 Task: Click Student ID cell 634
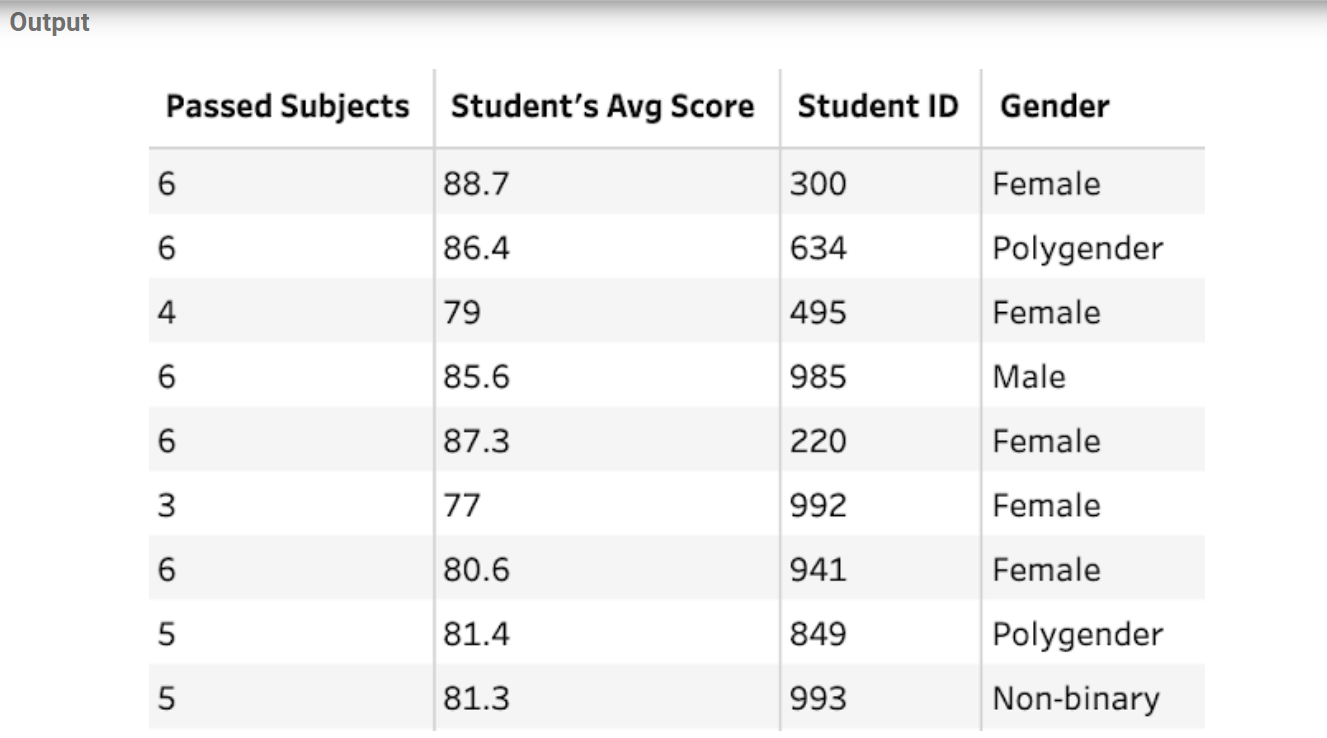tap(817, 248)
